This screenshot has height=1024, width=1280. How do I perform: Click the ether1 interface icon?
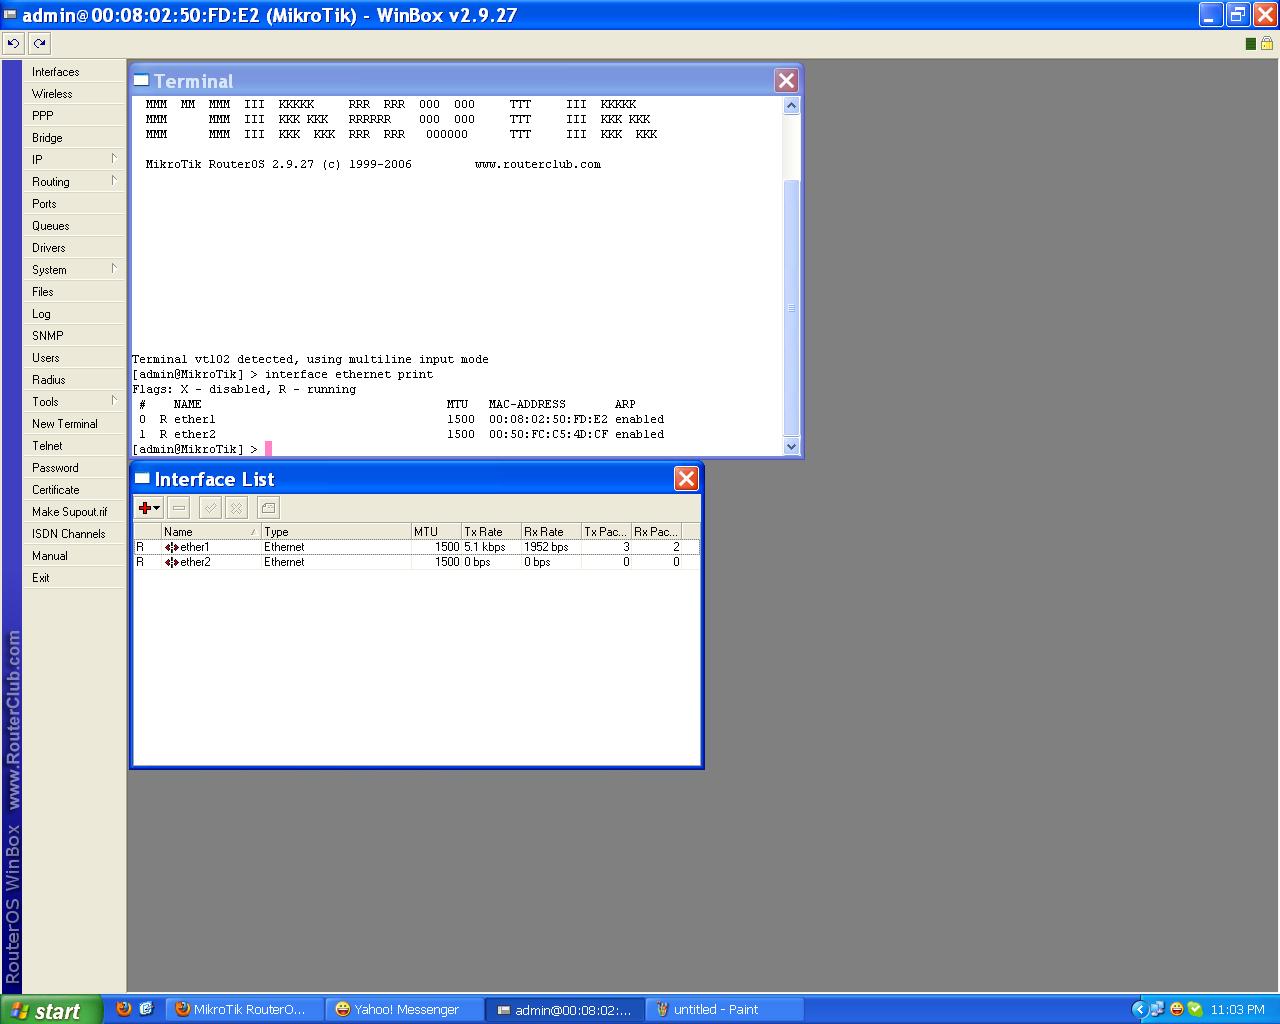tap(172, 547)
